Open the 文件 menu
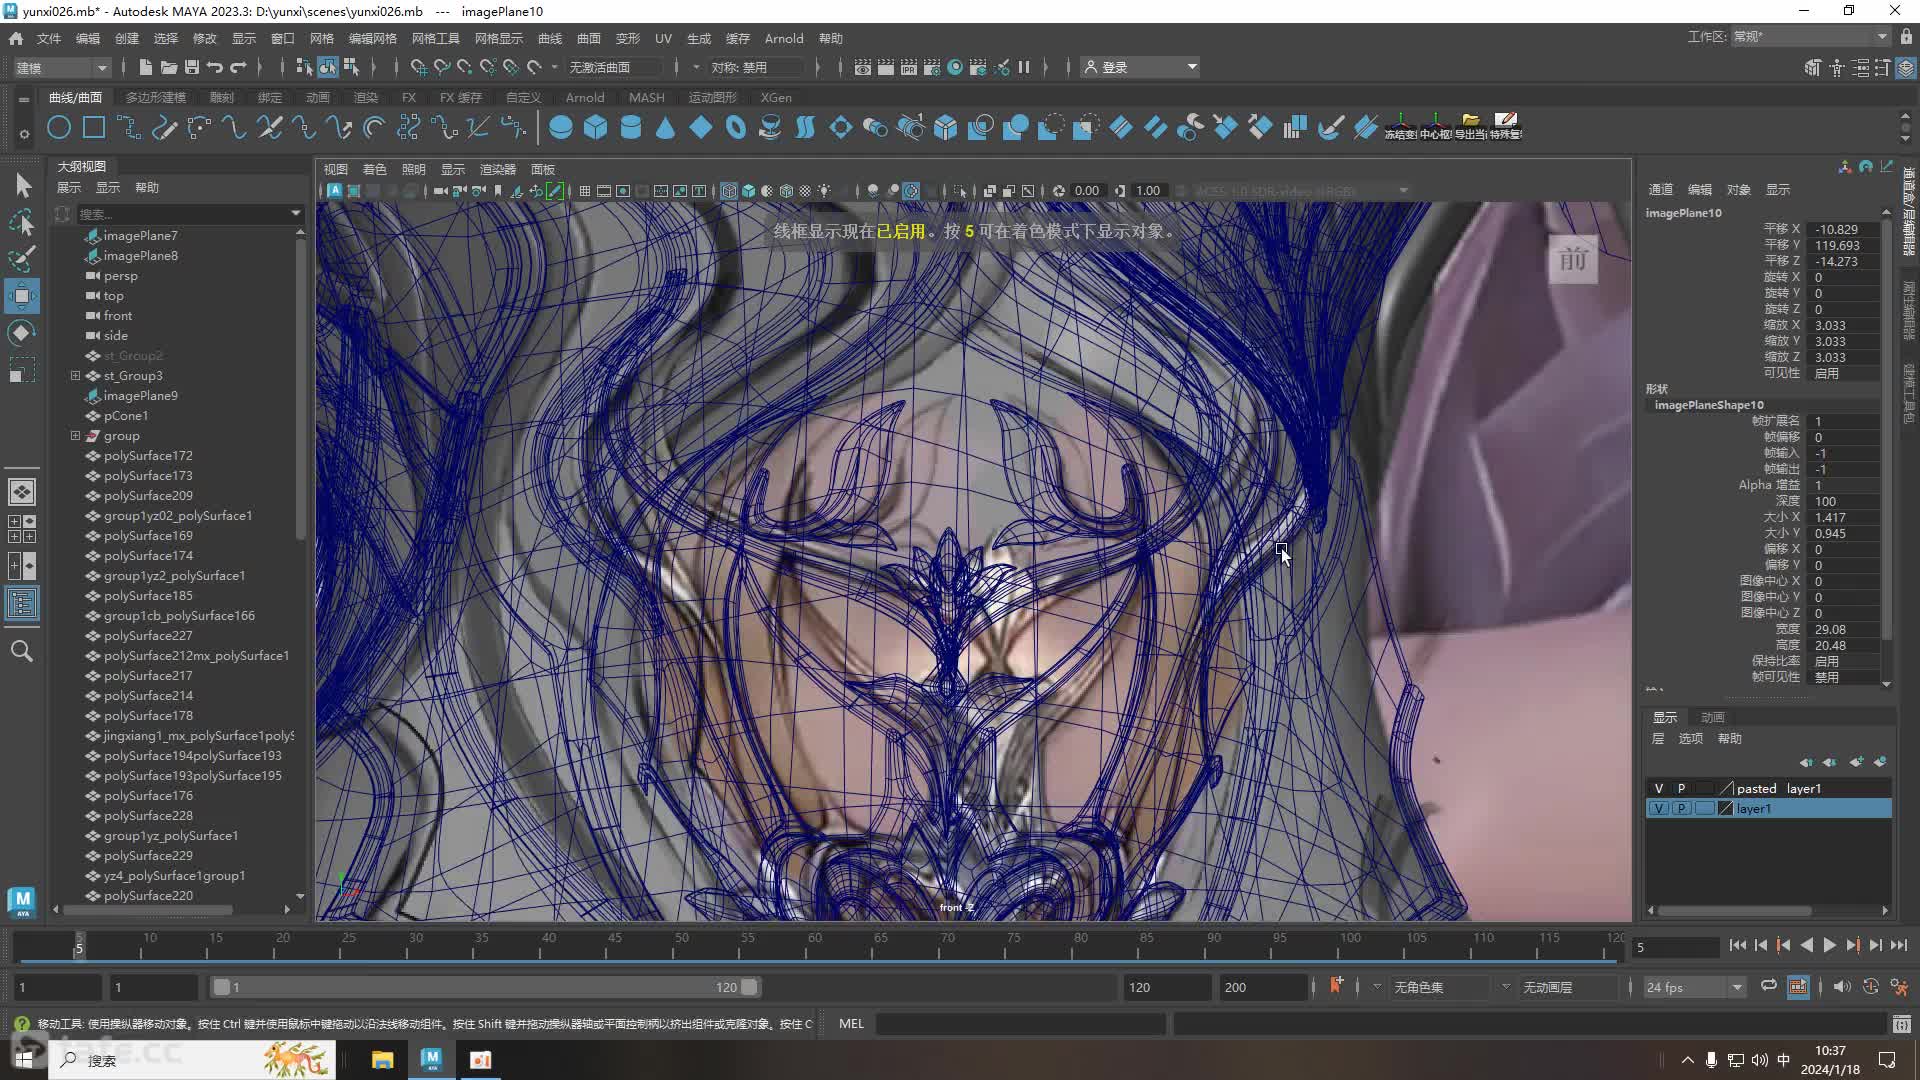Image resolution: width=1920 pixels, height=1080 pixels. [x=49, y=38]
